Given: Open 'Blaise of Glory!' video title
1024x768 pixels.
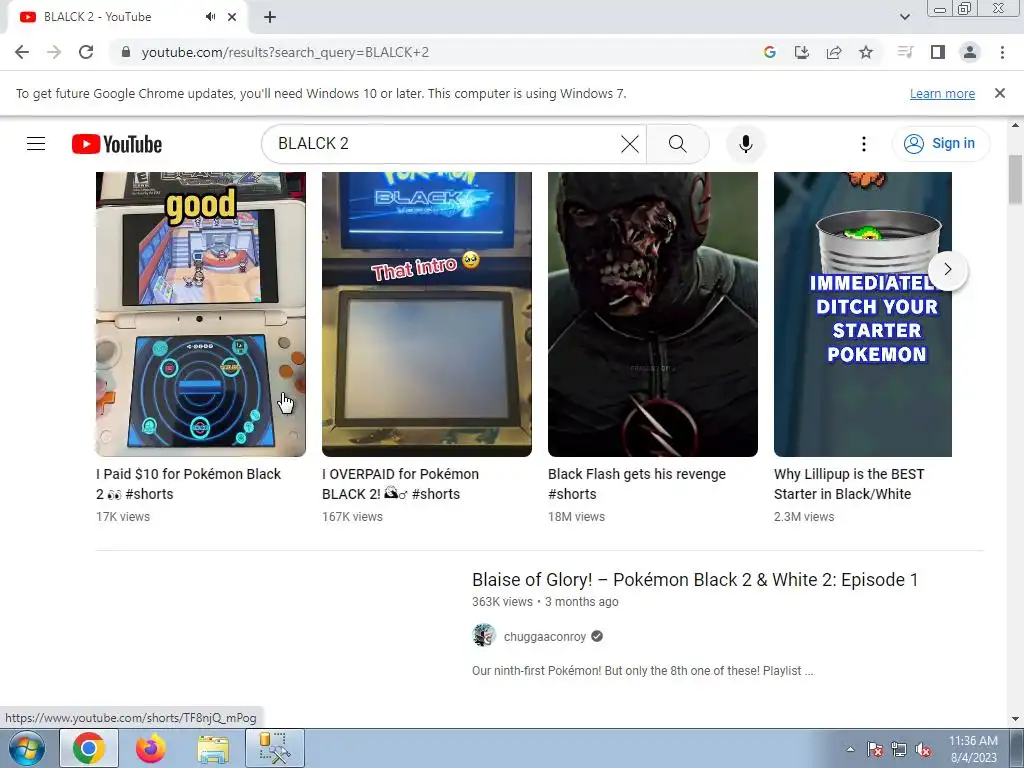Looking at the screenshot, I should (695, 580).
